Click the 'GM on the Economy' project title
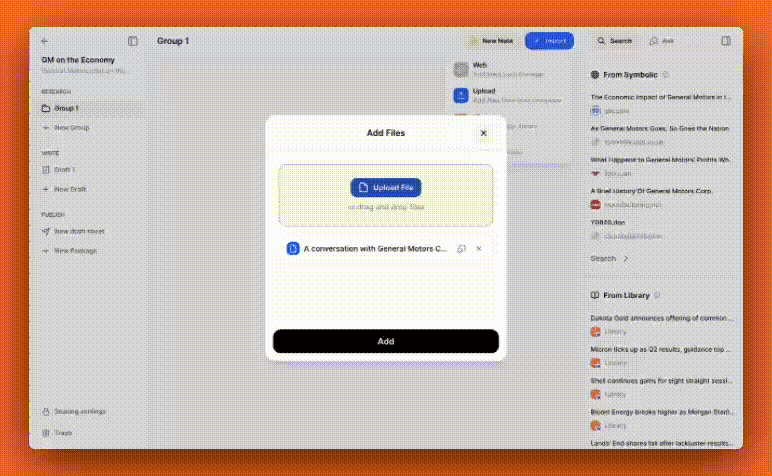Screen dimensions: 772x476 coord(78,60)
